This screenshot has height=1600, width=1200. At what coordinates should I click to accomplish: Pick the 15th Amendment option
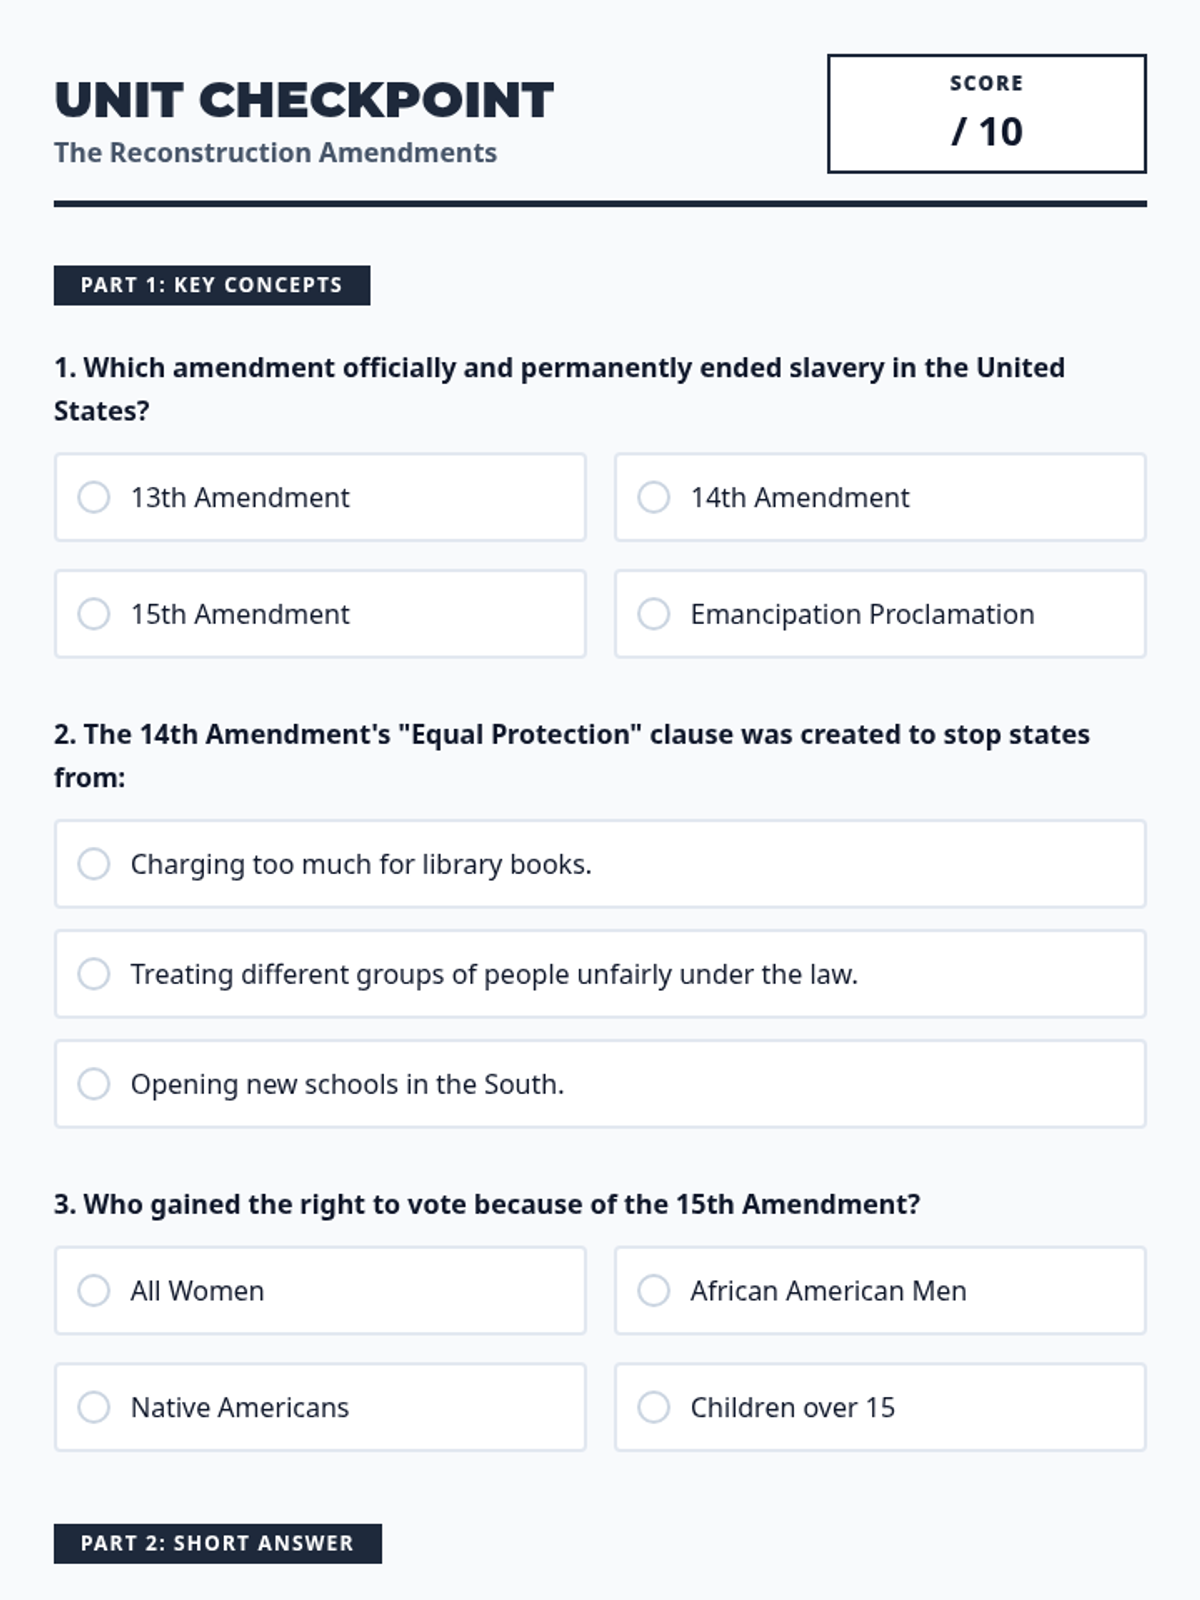tap(94, 614)
